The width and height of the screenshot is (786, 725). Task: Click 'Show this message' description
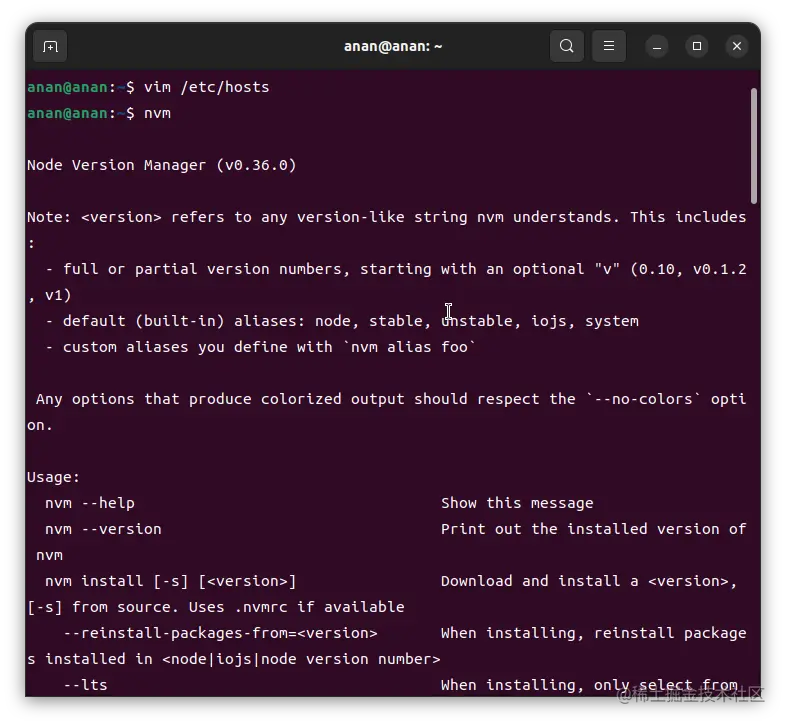coord(517,503)
